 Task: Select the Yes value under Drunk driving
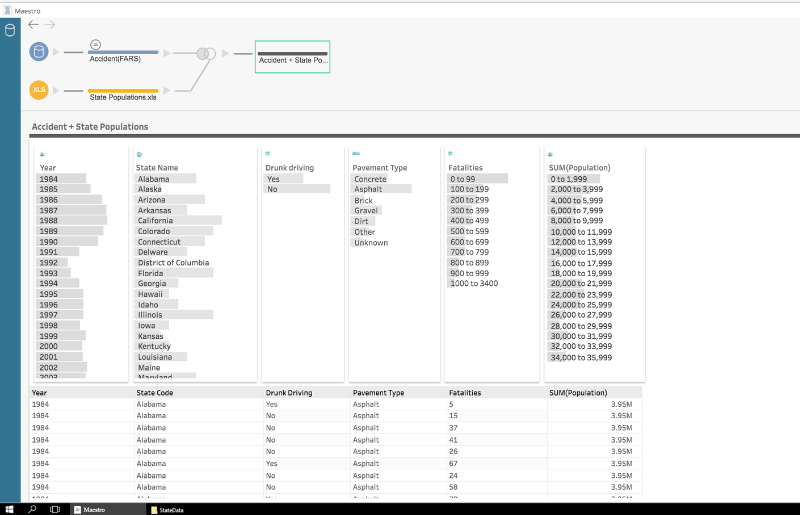point(273,179)
